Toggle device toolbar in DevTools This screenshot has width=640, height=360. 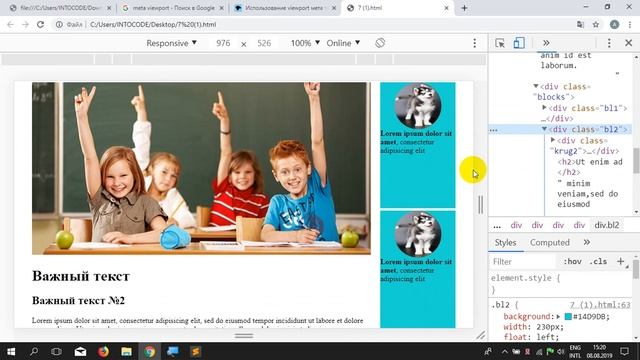coord(519,43)
